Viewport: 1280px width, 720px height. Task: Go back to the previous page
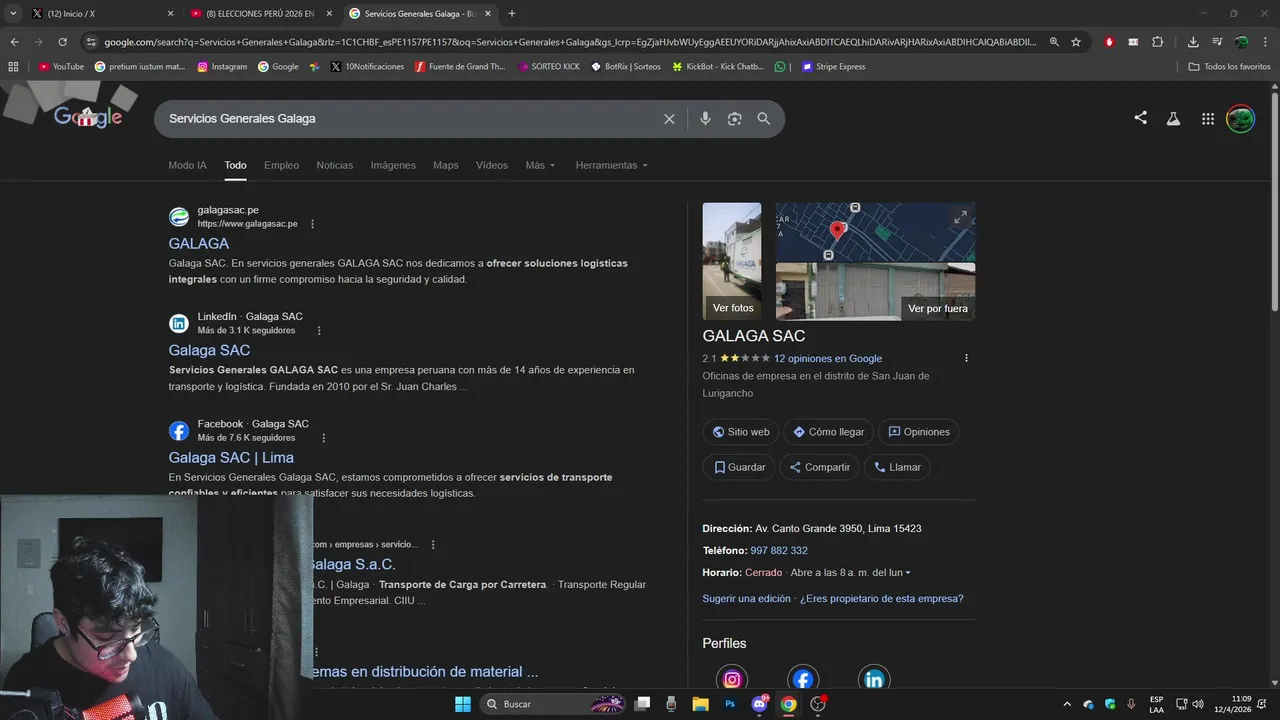pos(14,42)
